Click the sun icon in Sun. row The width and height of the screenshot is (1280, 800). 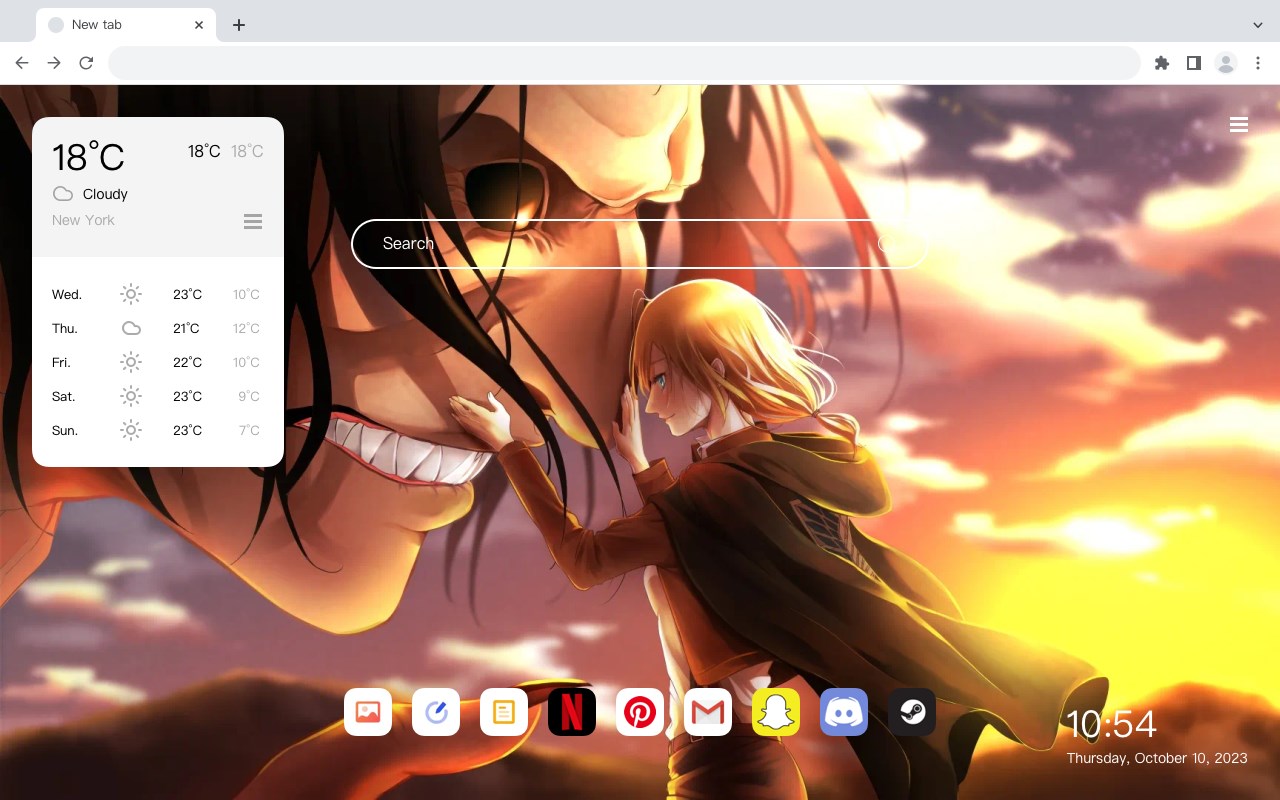(x=131, y=430)
